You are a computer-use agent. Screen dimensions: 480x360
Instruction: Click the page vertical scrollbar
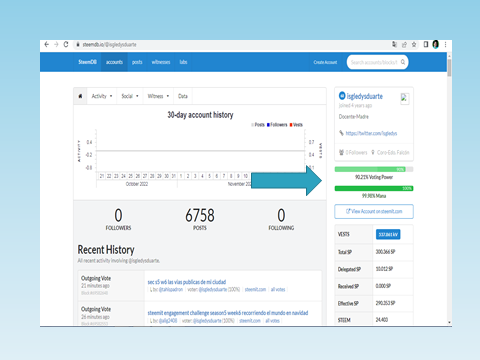[449, 68]
